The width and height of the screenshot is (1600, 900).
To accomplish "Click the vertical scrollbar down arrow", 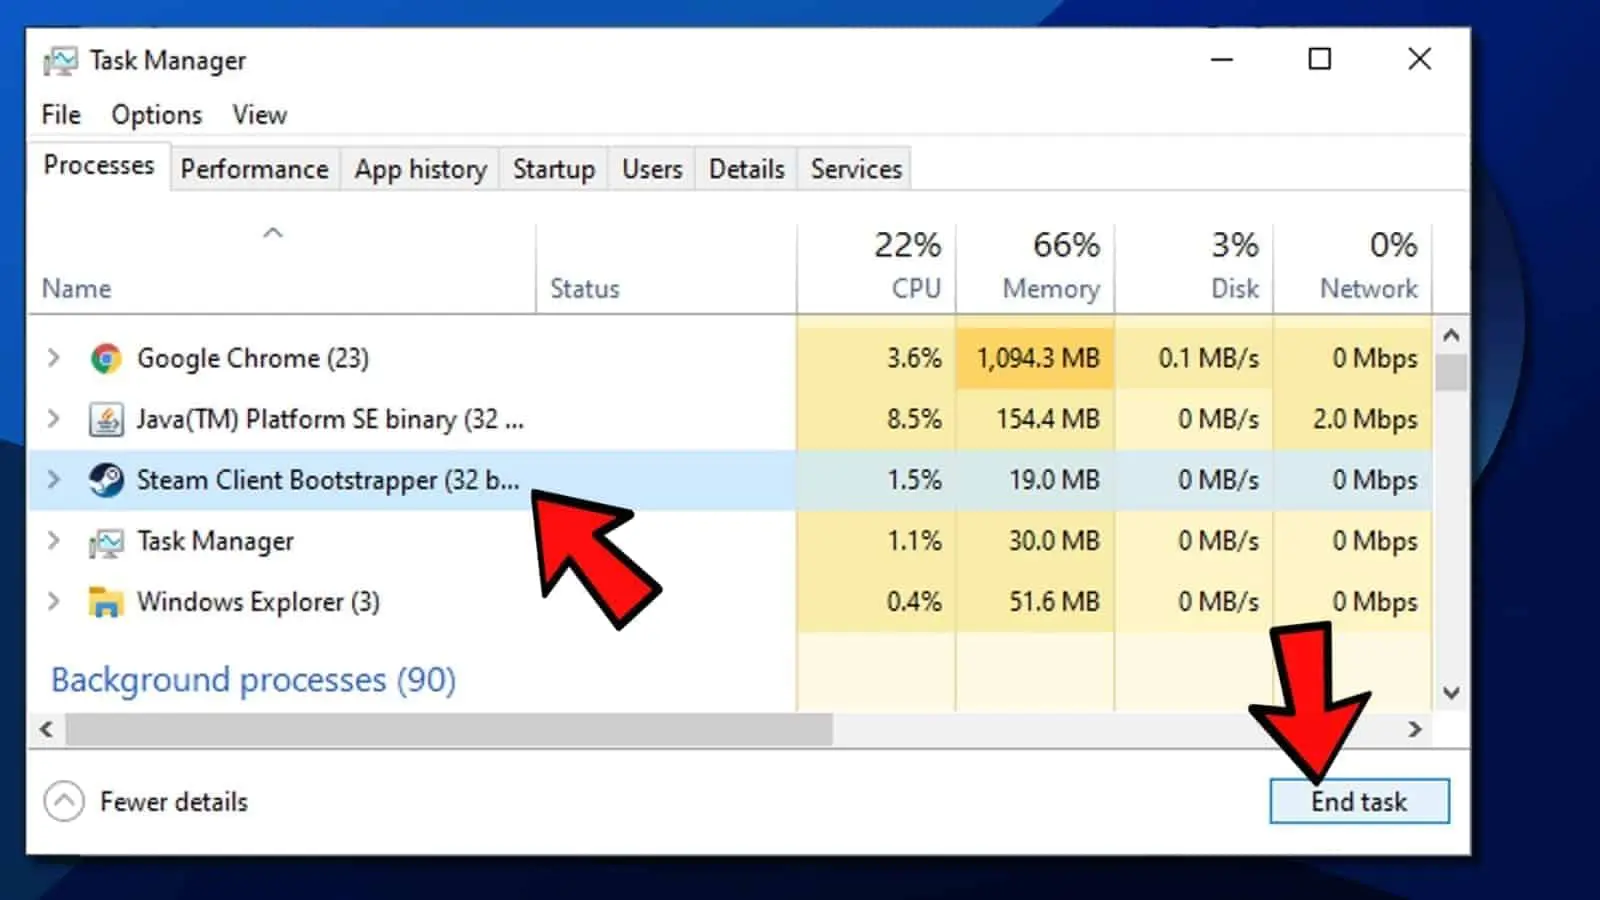I will pos(1451,692).
